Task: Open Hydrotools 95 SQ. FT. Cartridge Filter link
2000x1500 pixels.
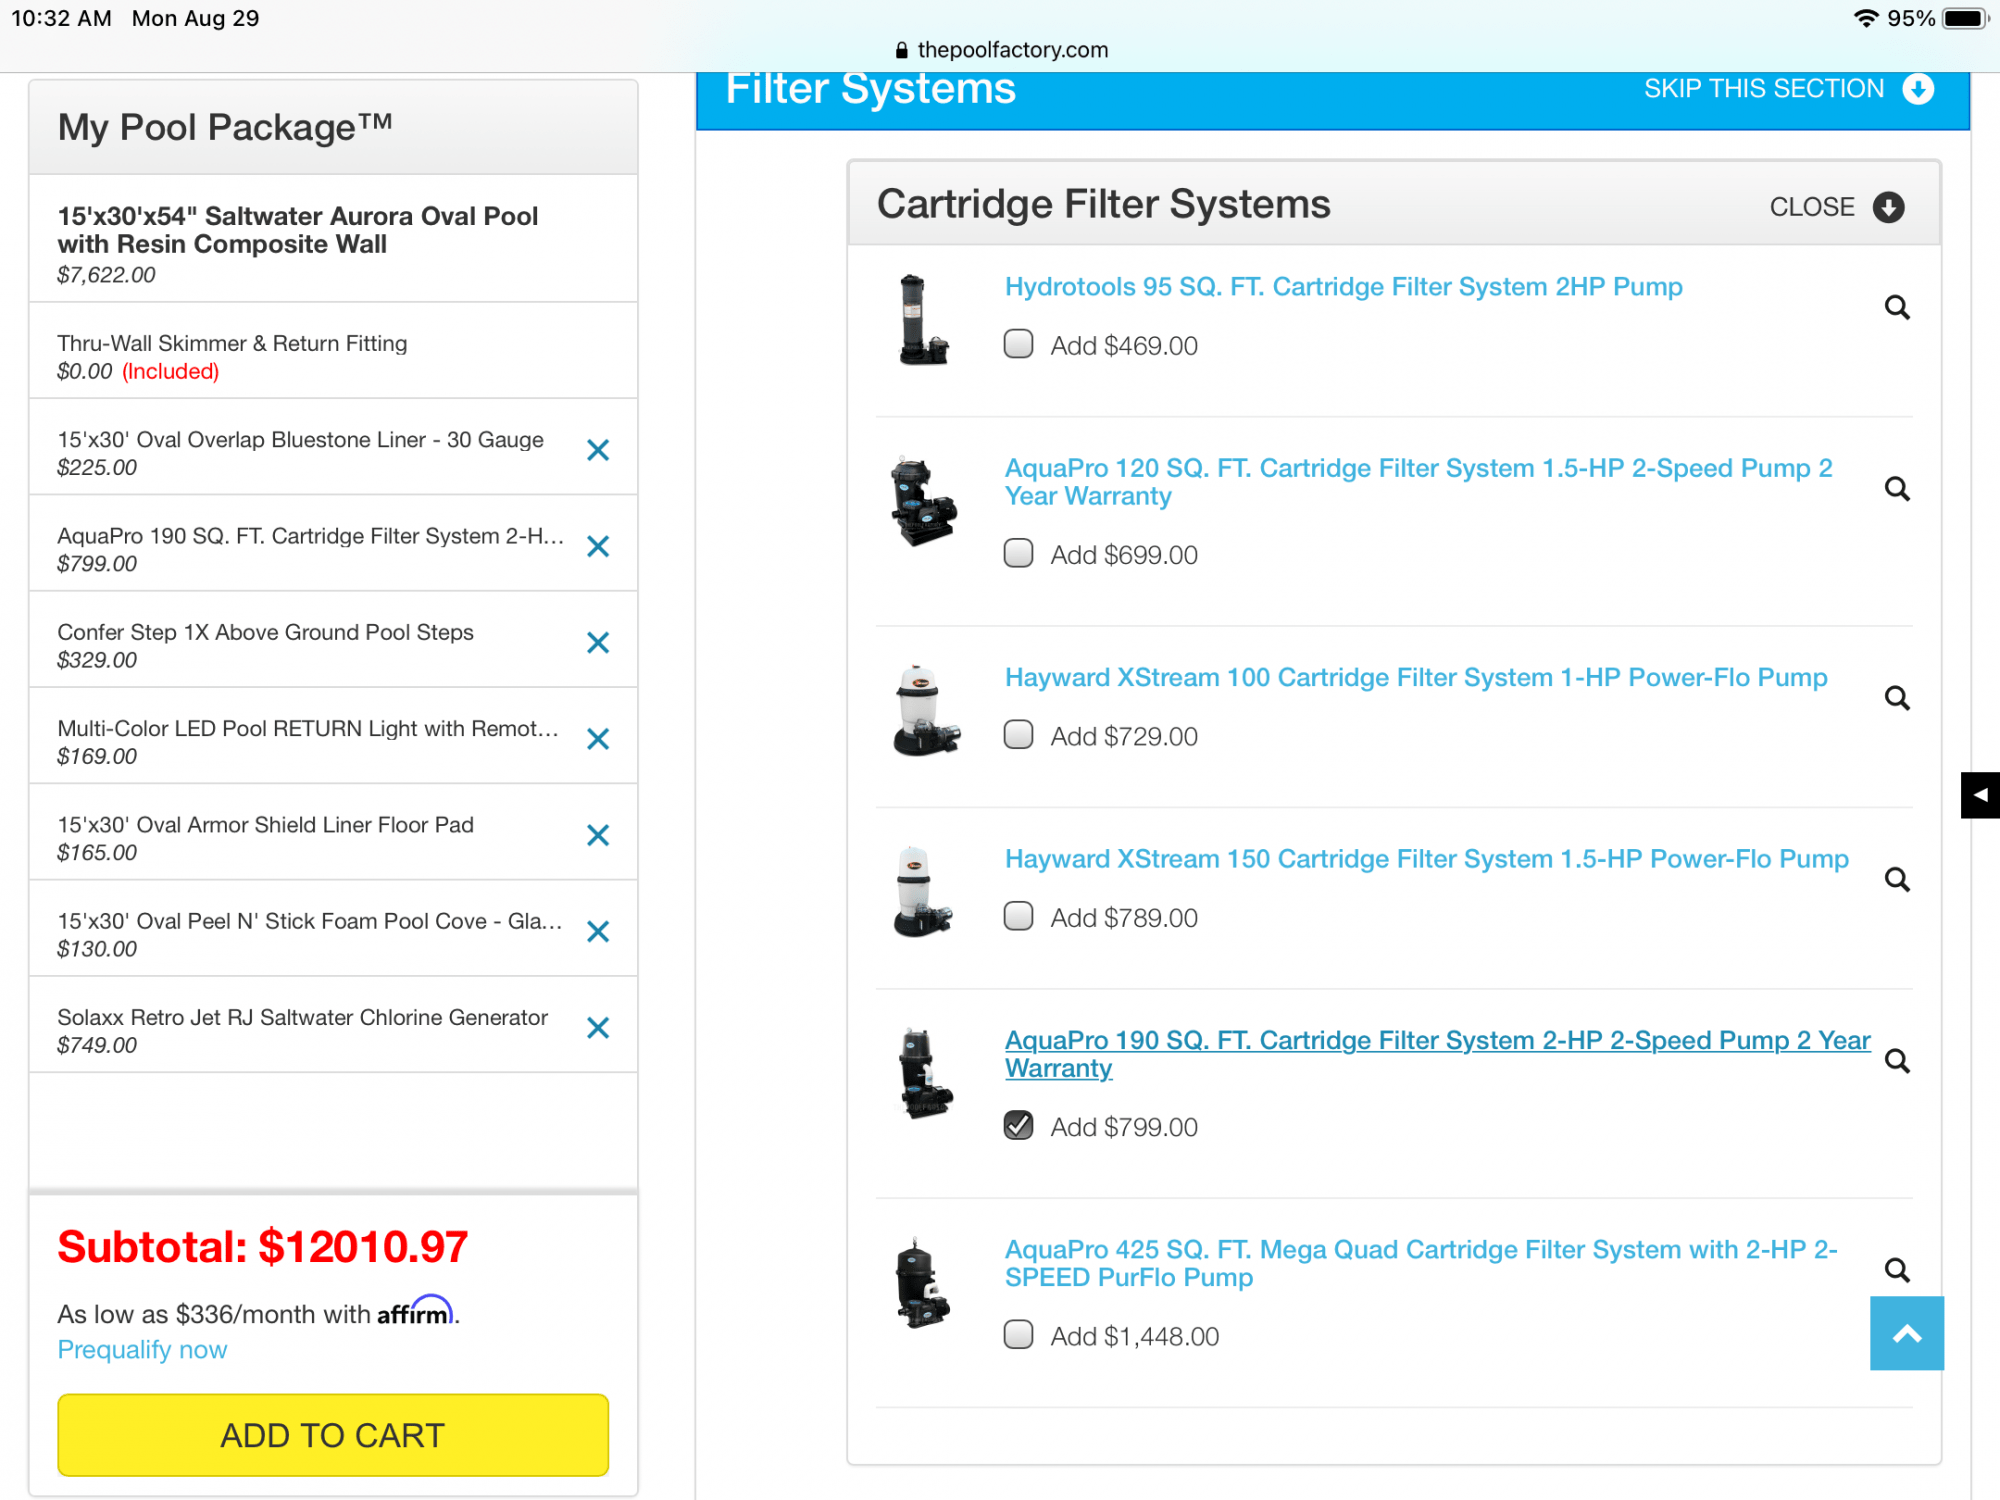Action: [1343, 287]
